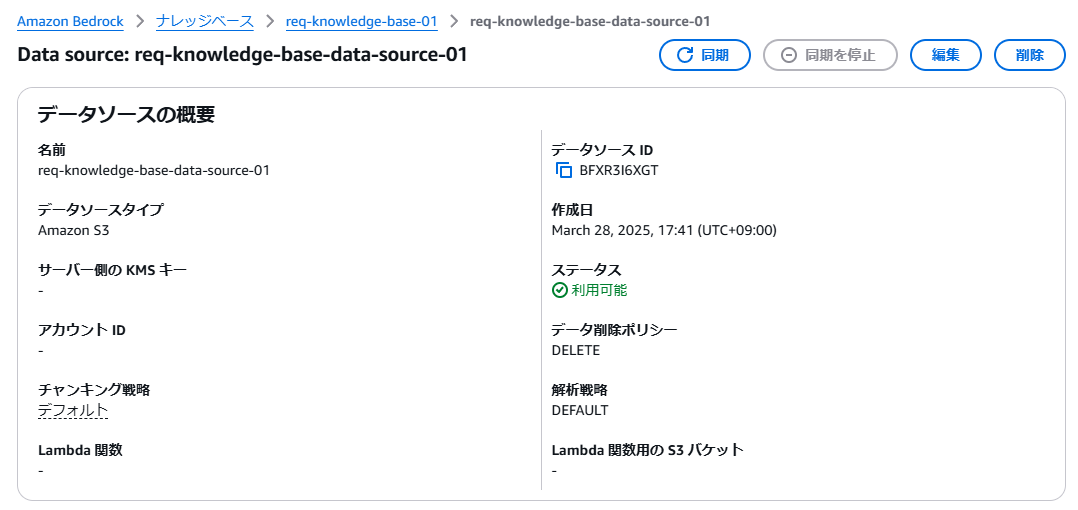Click the データソースタイプ label
Screen dimensions: 1078x510
click(101, 210)
